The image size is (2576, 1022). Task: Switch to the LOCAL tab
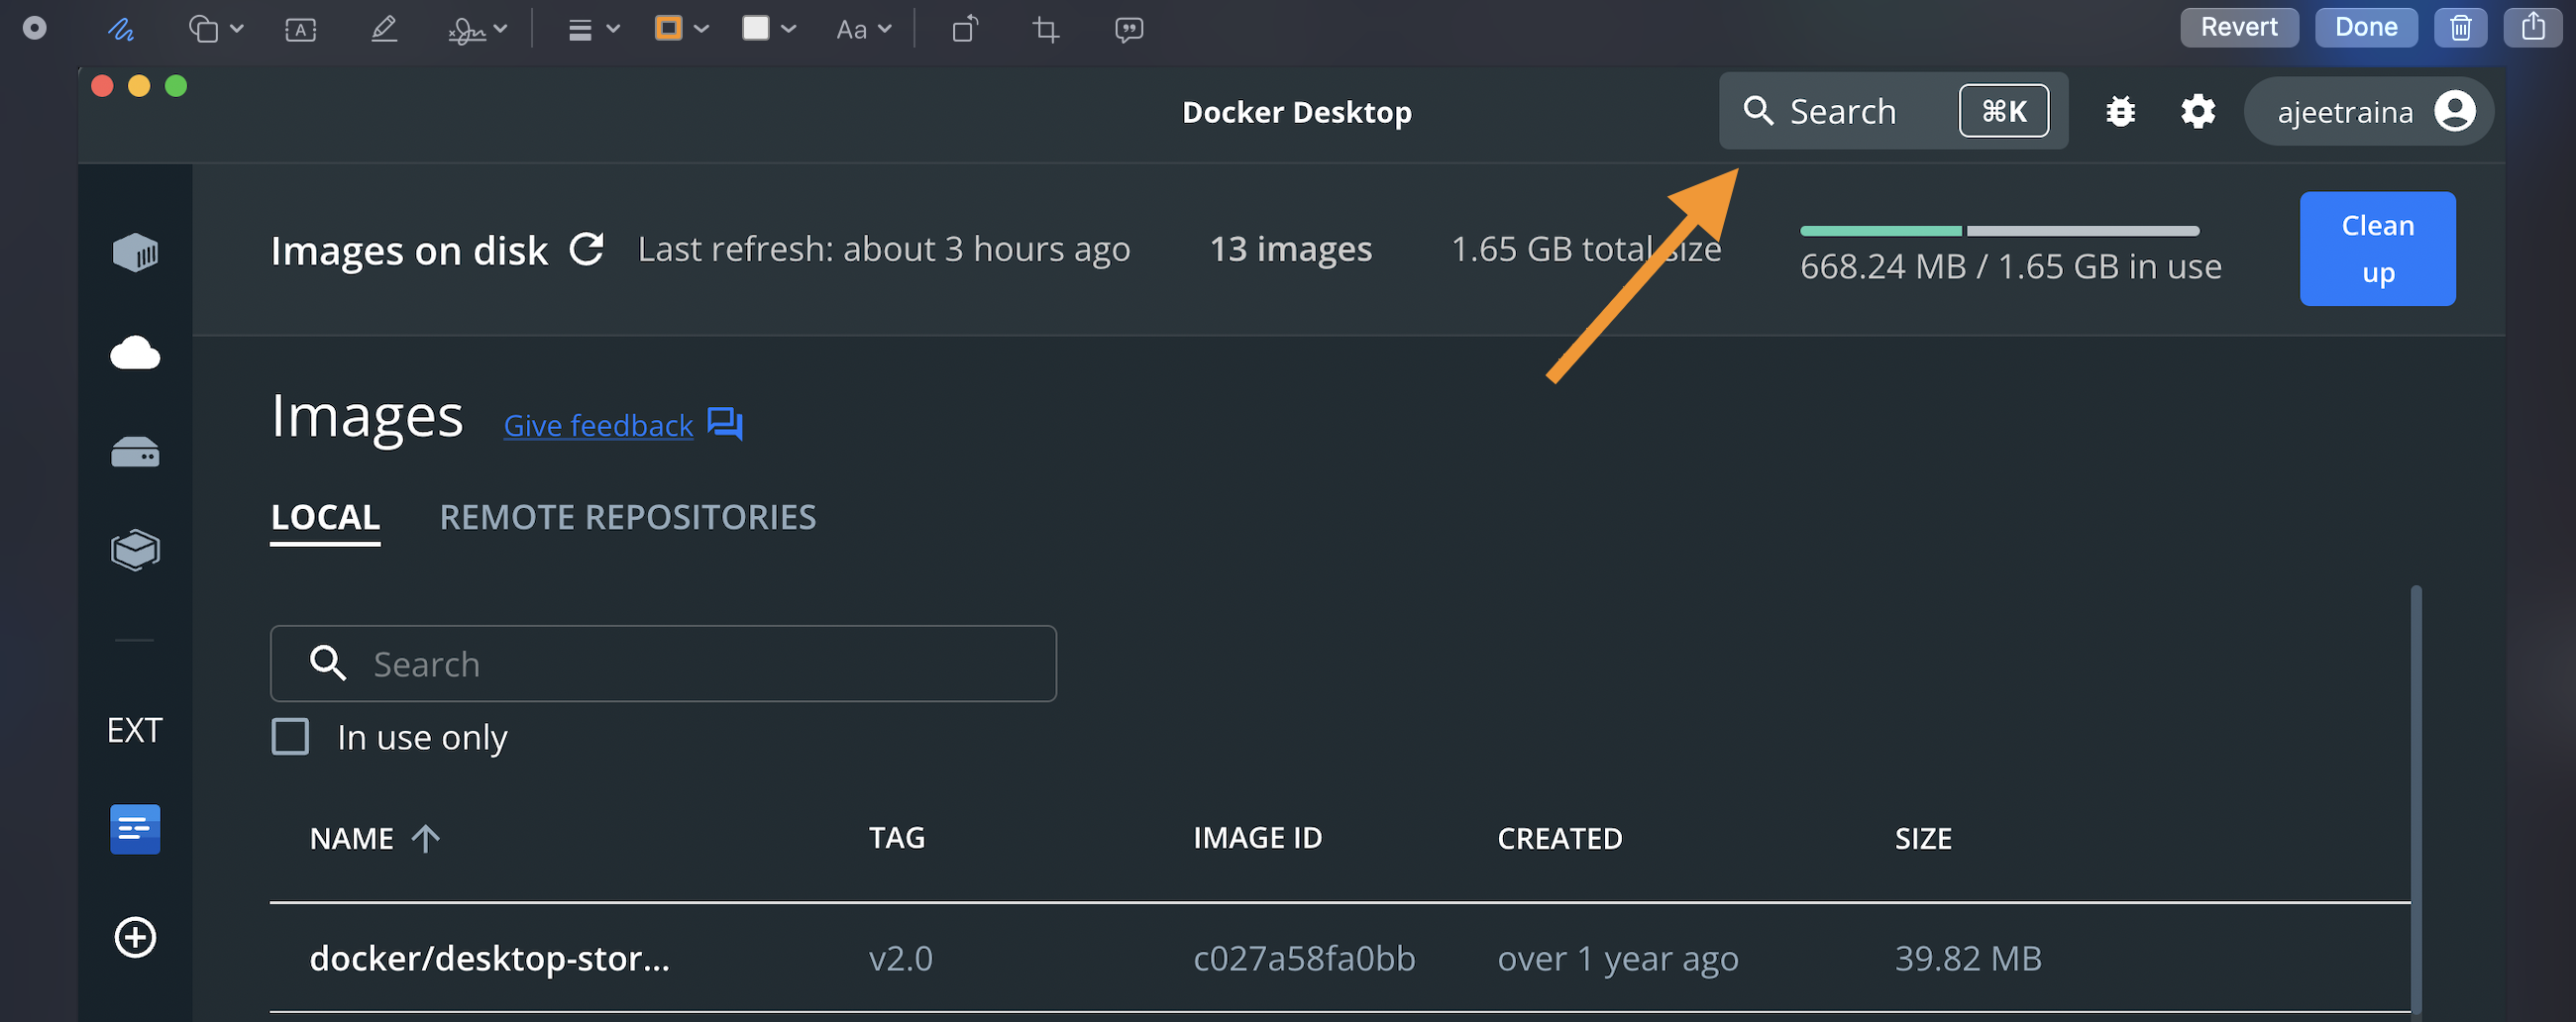tap(325, 517)
